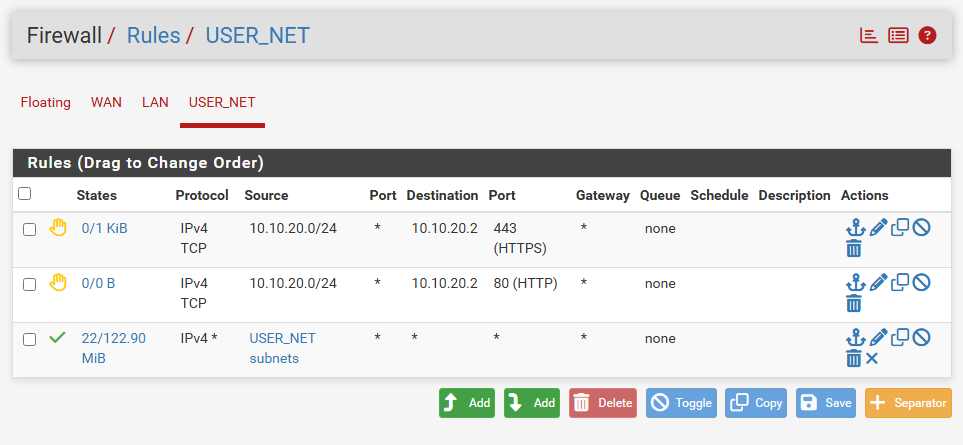Click the red Delete button
Image resolution: width=963 pixels, height=445 pixels.
[x=603, y=403]
